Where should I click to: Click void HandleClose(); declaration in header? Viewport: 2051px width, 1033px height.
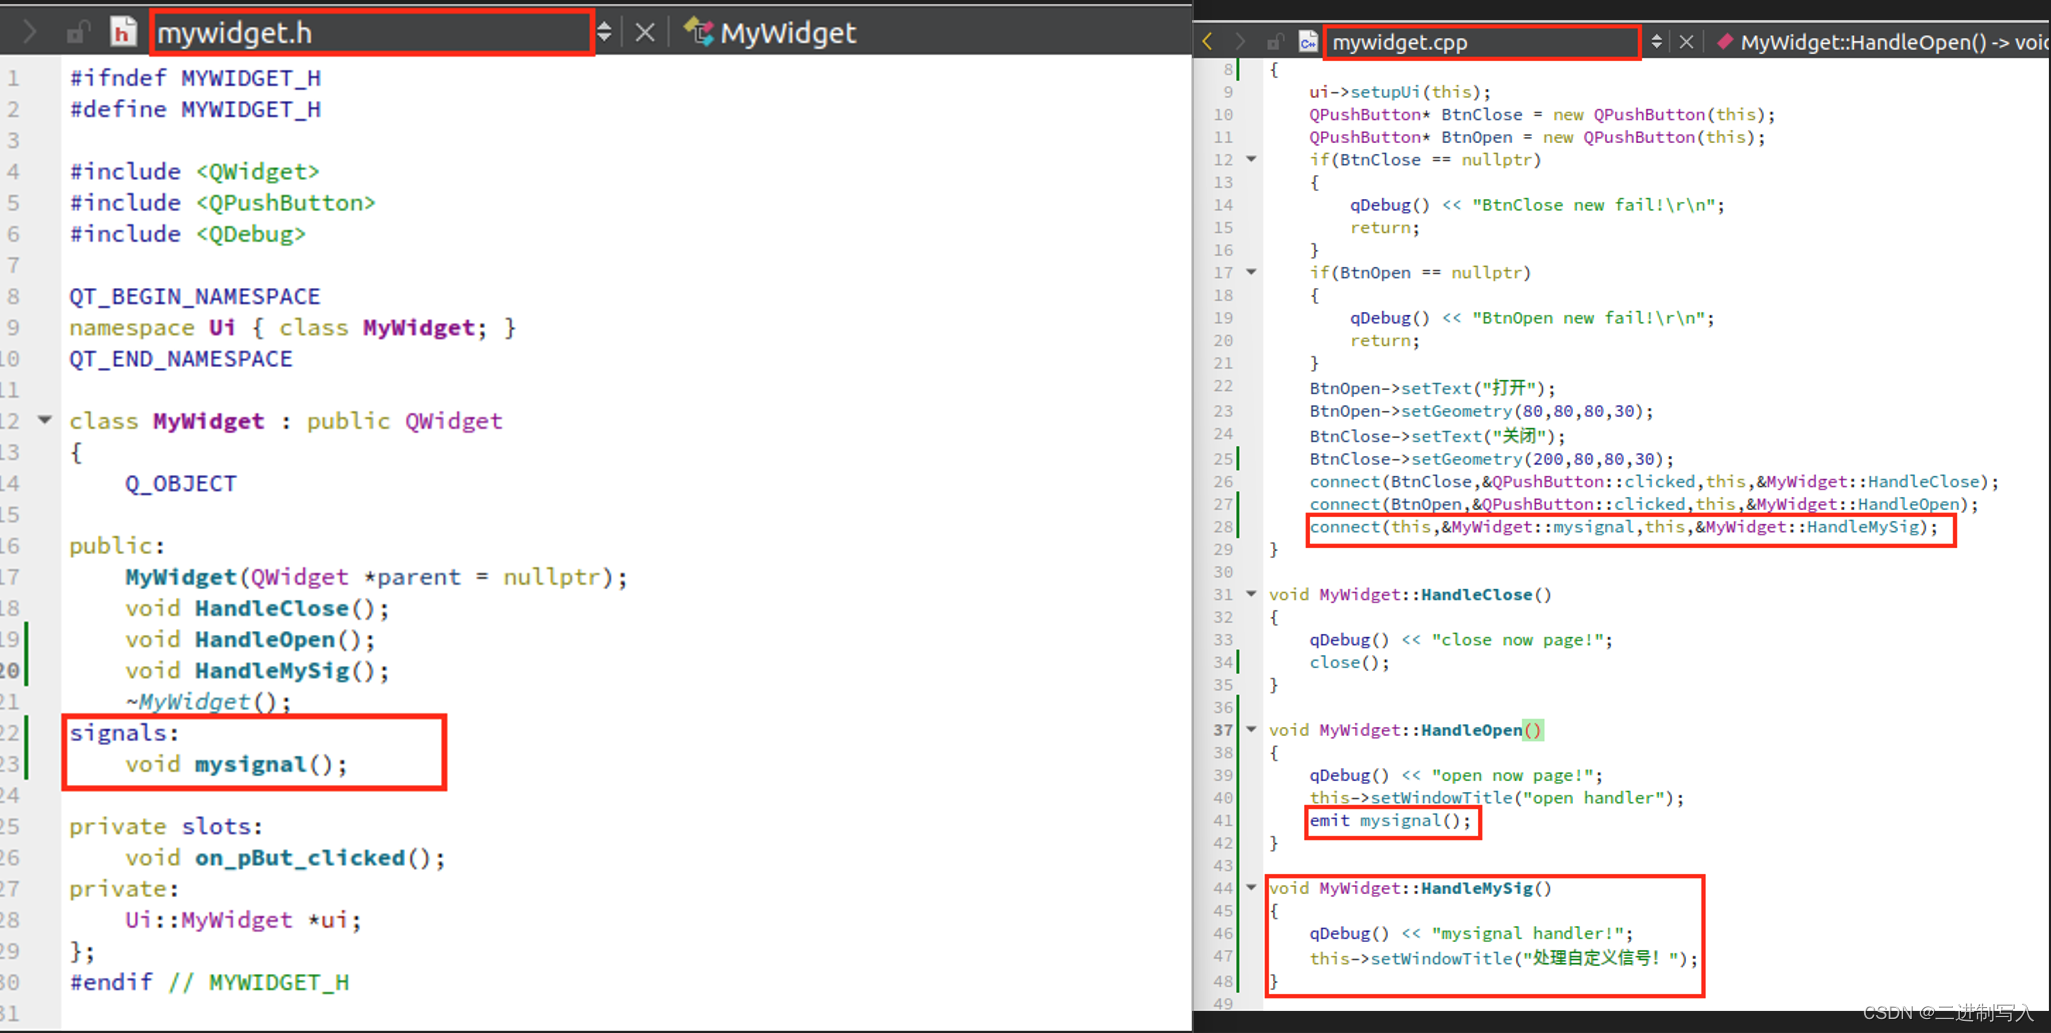click(x=257, y=608)
